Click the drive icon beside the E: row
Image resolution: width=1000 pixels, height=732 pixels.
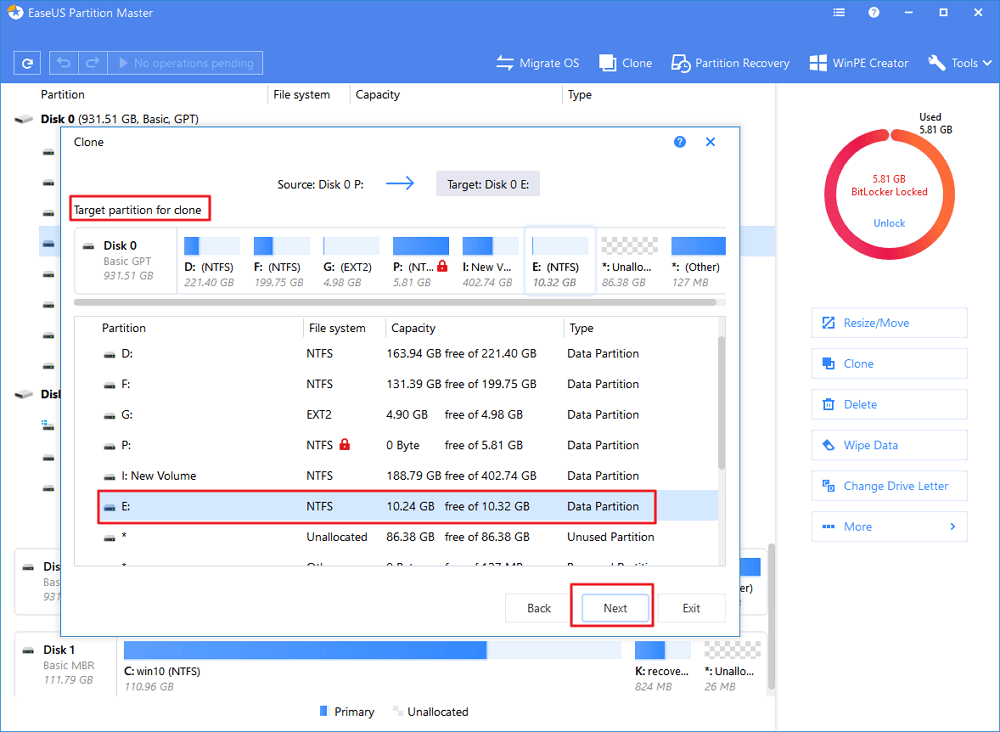tap(110, 508)
